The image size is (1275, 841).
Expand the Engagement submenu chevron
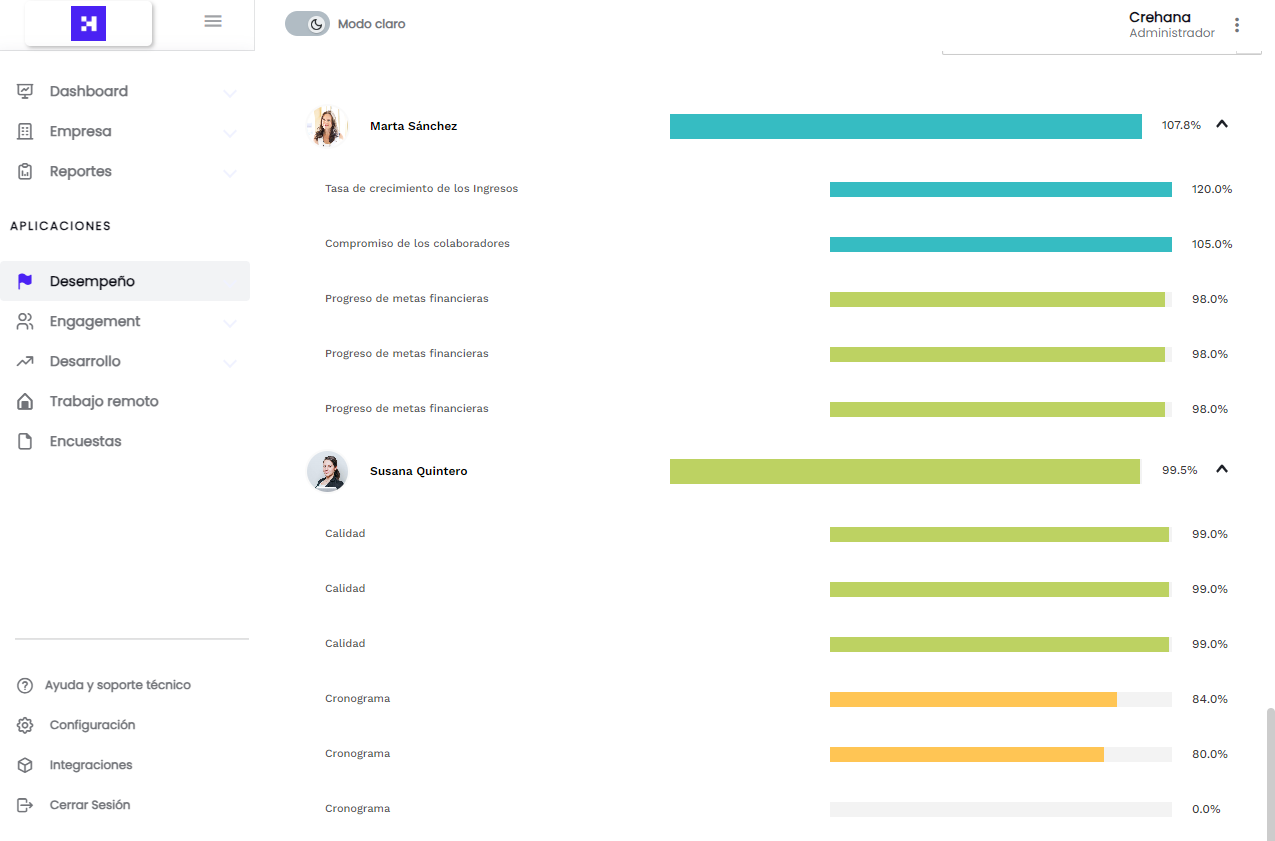pyautogui.click(x=230, y=323)
